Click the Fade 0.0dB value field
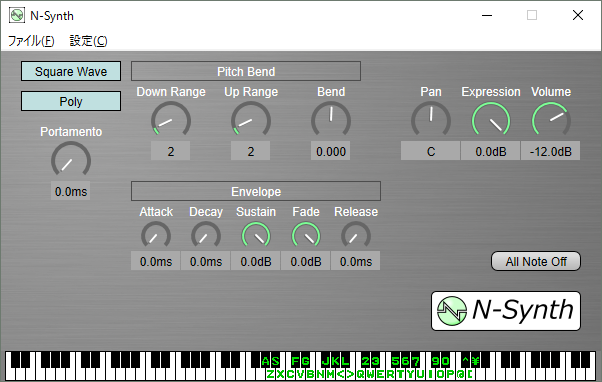This screenshot has height=382, width=602. [x=306, y=261]
